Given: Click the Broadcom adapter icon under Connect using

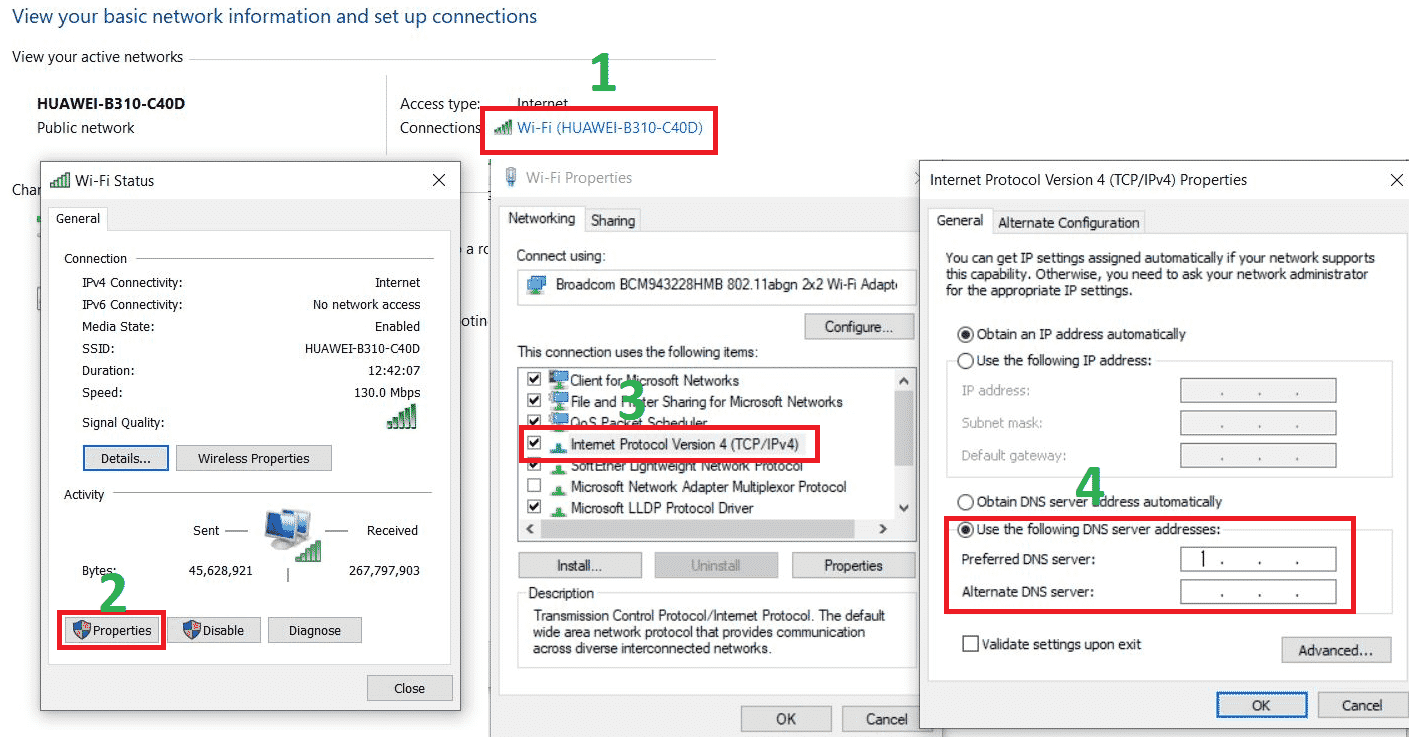Looking at the screenshot, I should 537,284.
